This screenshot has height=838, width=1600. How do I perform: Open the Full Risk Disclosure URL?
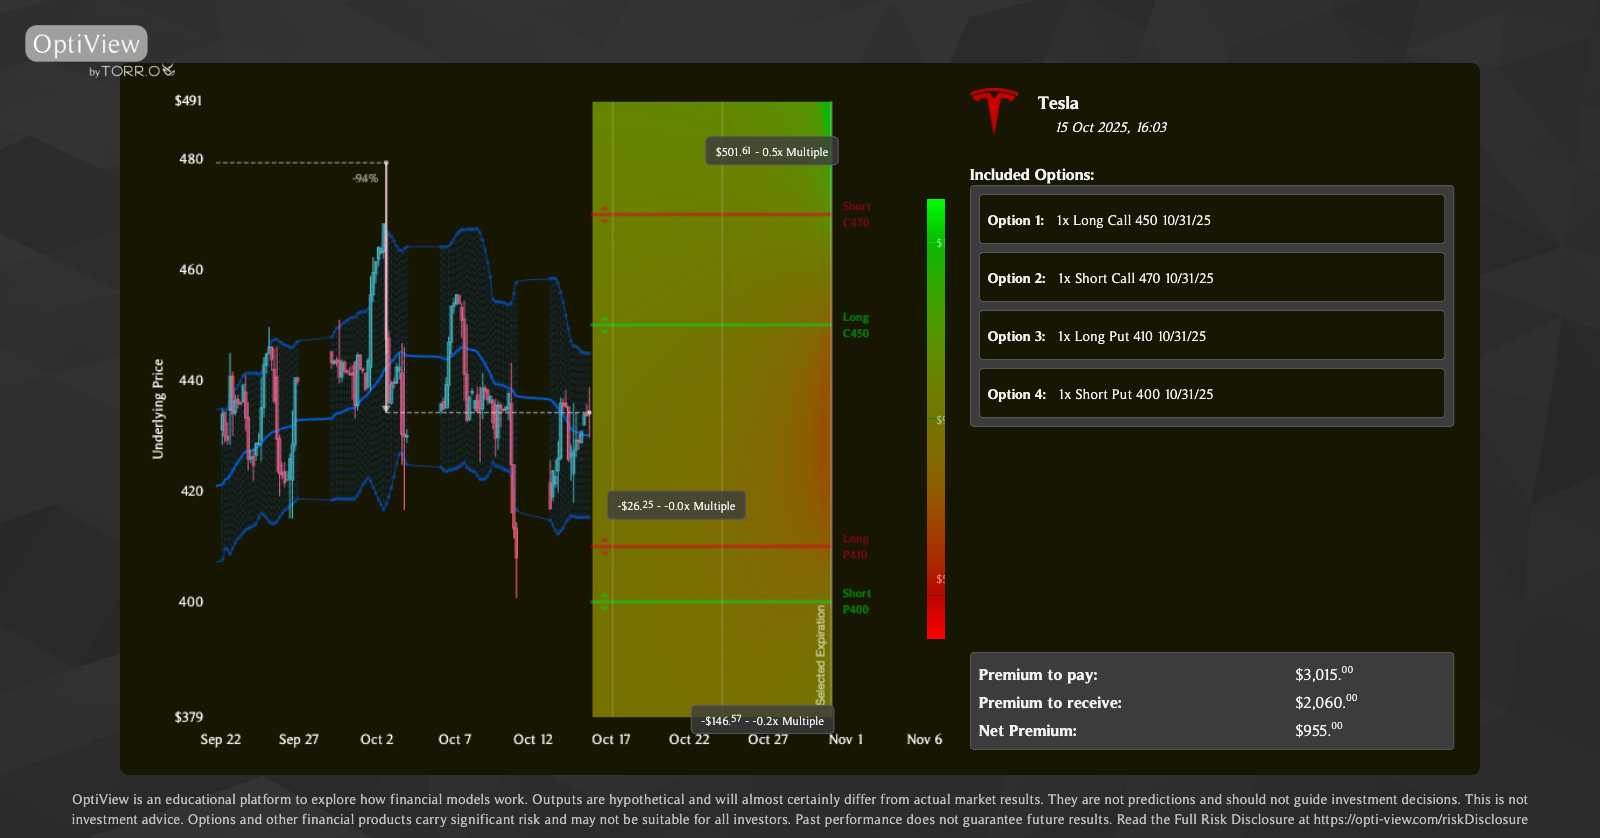[1420, 819]
